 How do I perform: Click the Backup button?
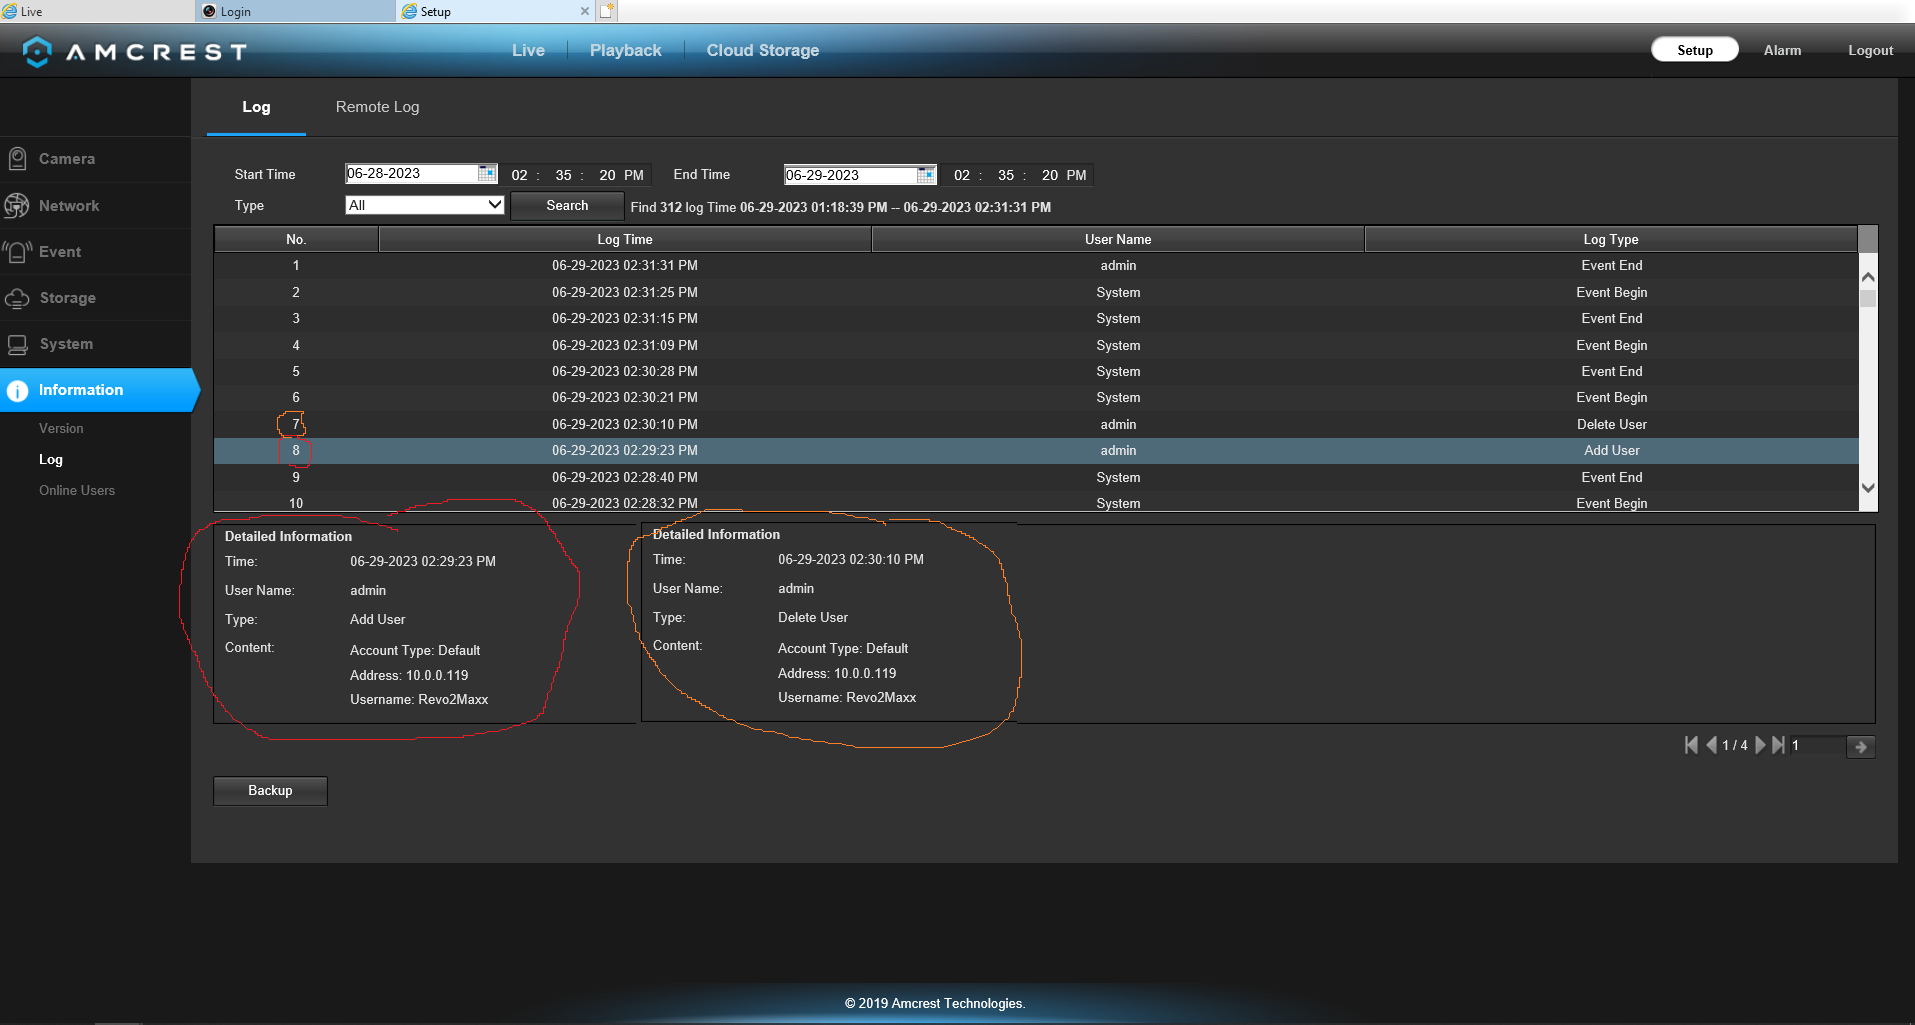[270, 791]
